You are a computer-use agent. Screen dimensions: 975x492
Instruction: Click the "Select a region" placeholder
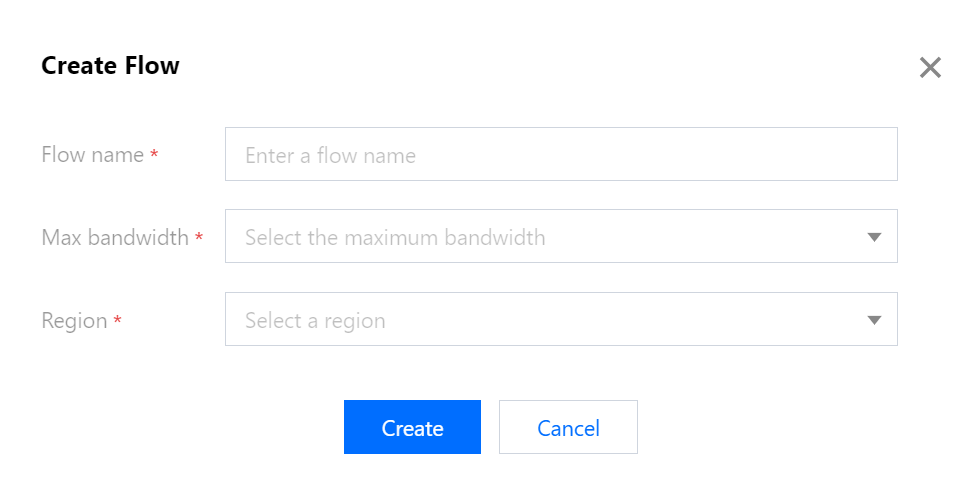(x=315, y=320)
